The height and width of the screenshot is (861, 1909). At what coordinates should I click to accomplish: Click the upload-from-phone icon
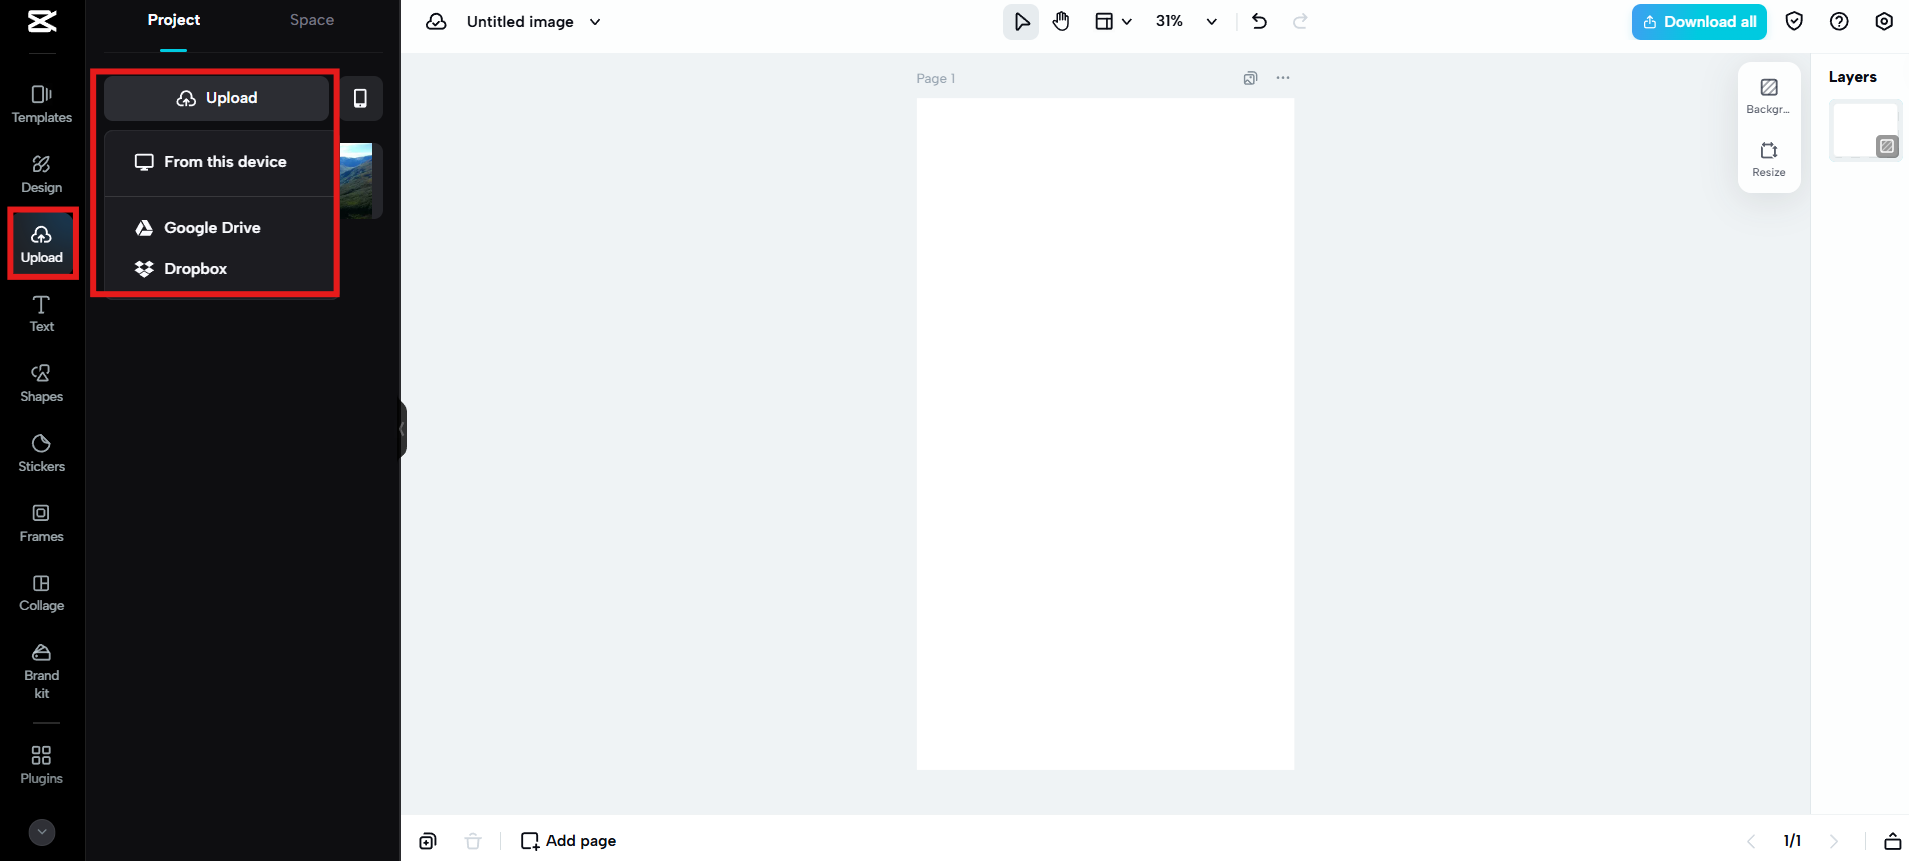(x=361, y=98)
